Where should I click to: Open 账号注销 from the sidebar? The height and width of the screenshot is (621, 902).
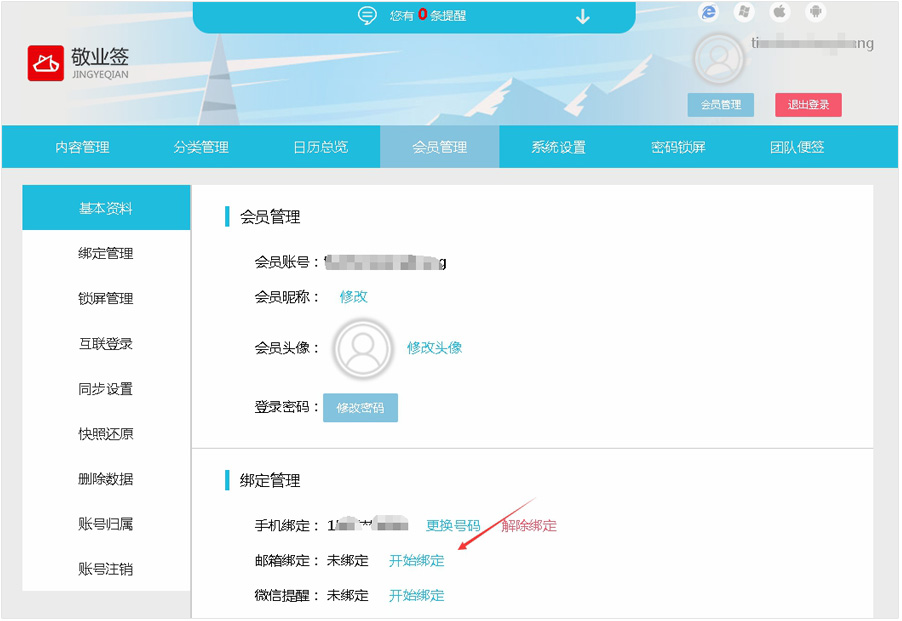click(106, 569)
